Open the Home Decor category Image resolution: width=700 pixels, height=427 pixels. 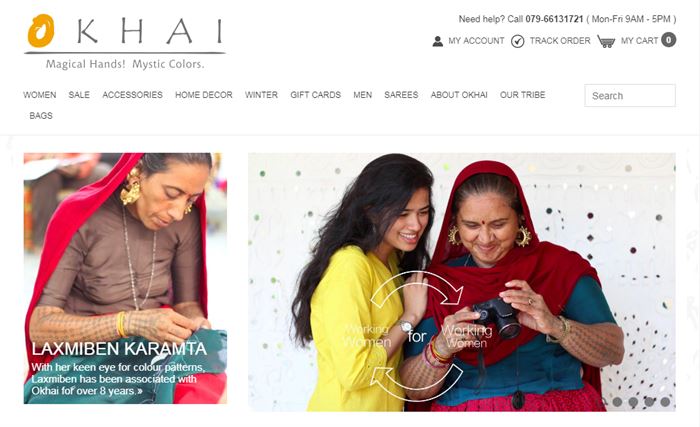click(x=204, y=95)
